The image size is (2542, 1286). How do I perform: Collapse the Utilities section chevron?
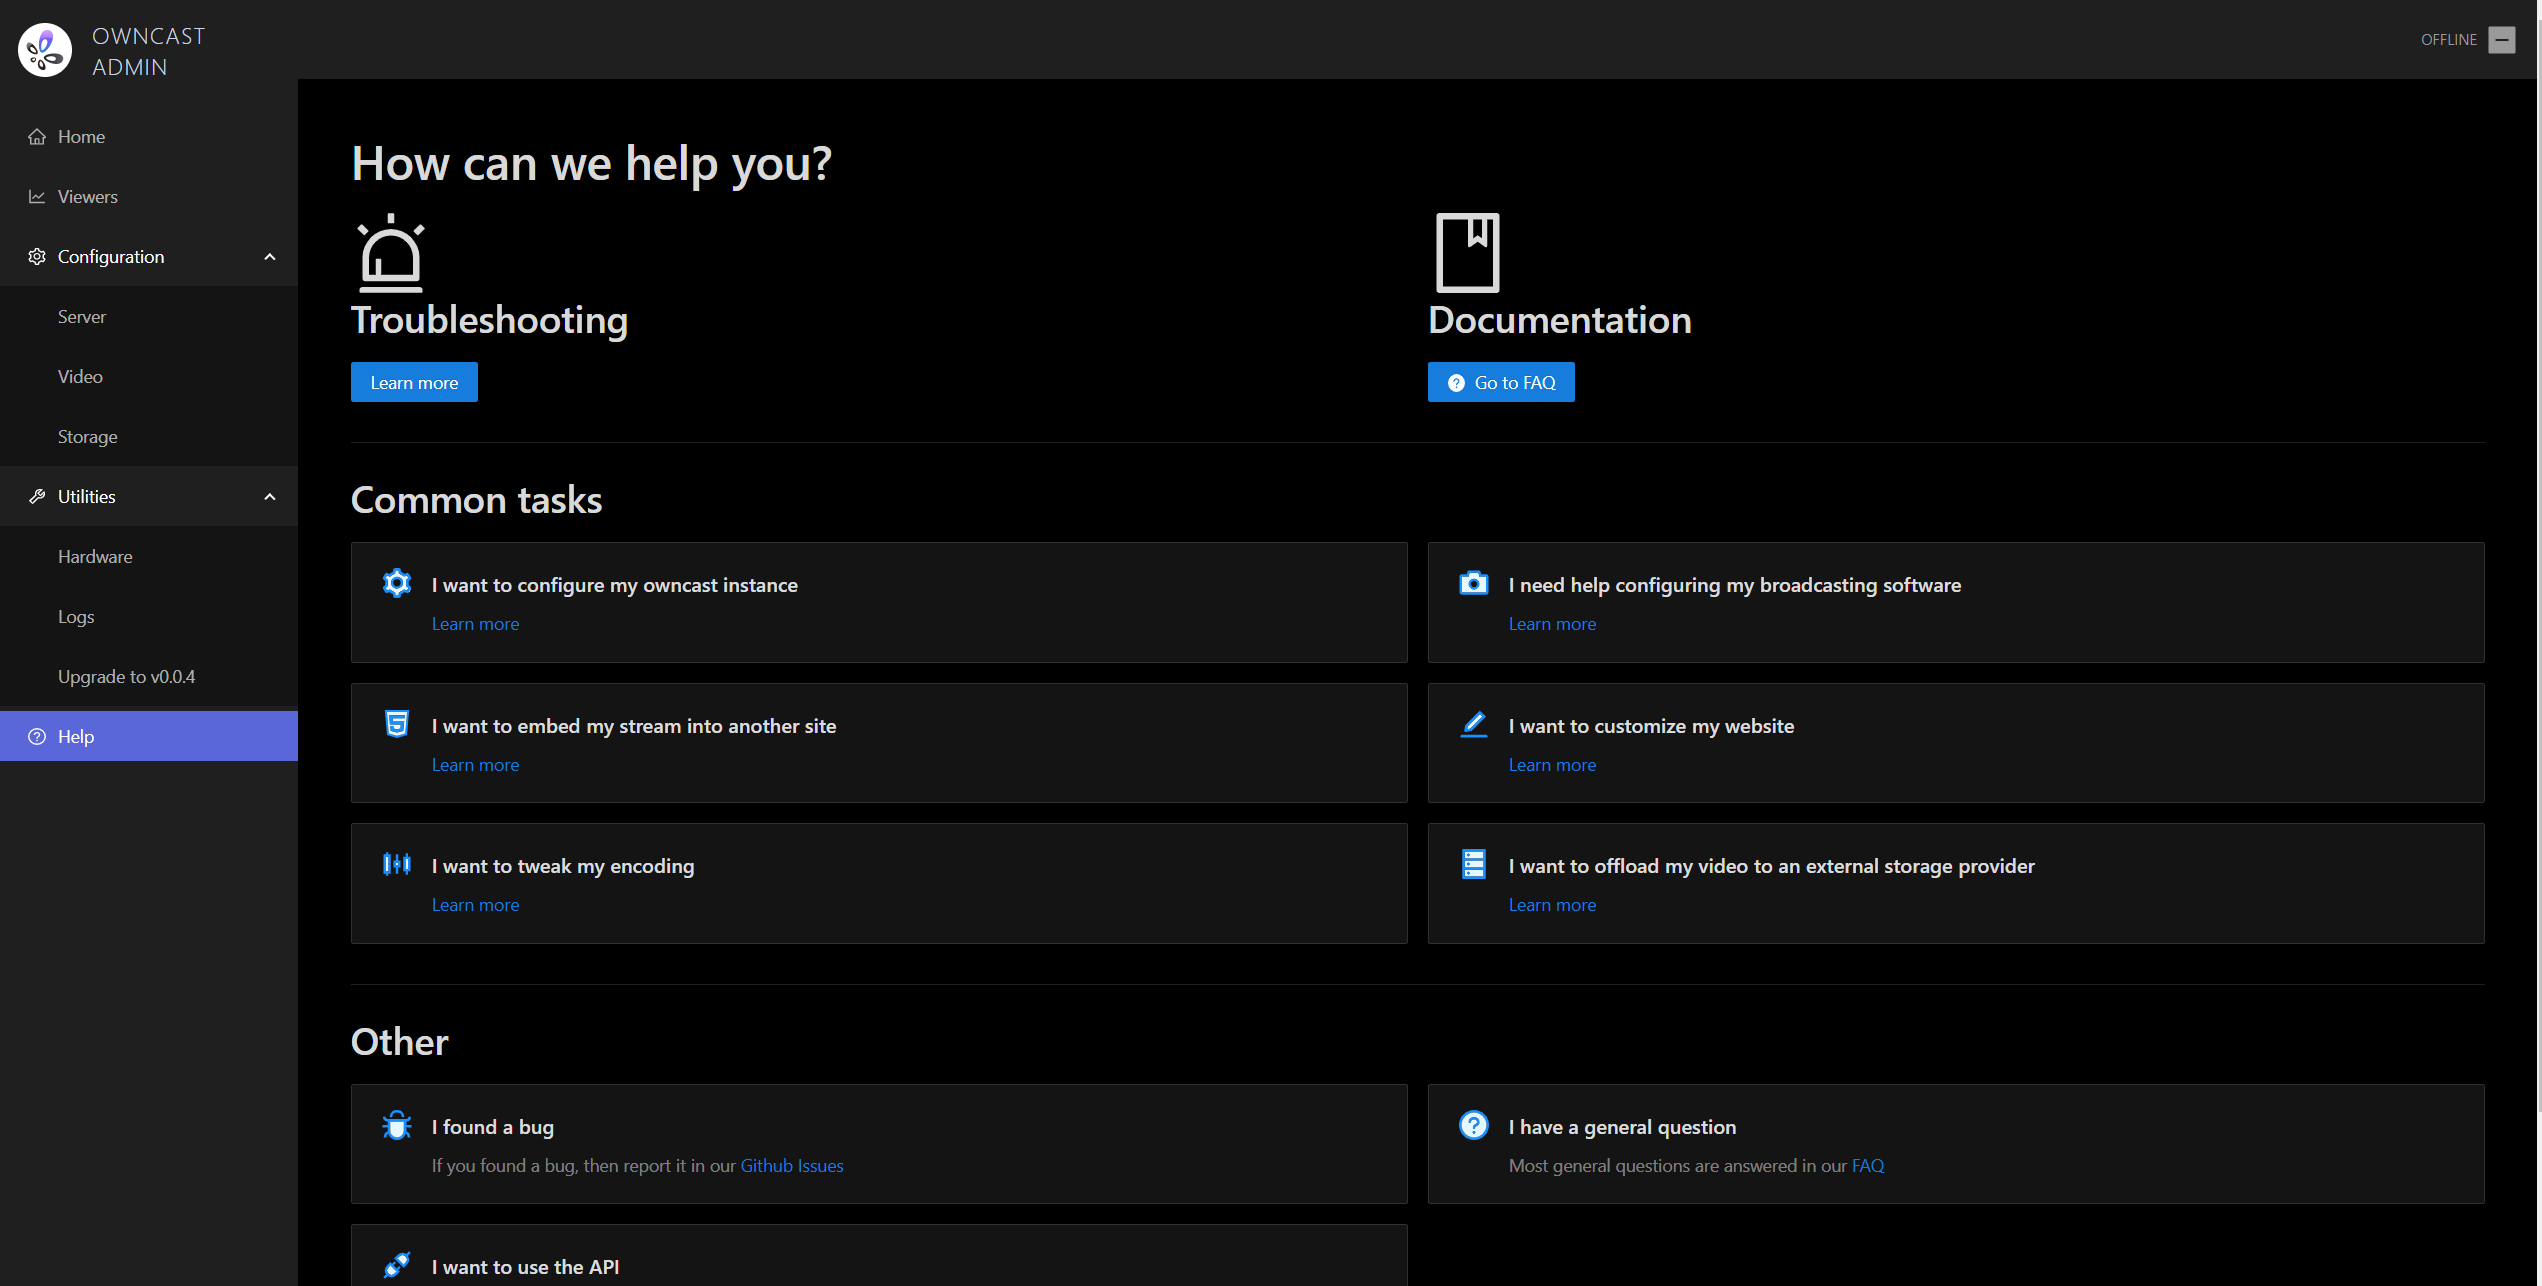(268, 496)
